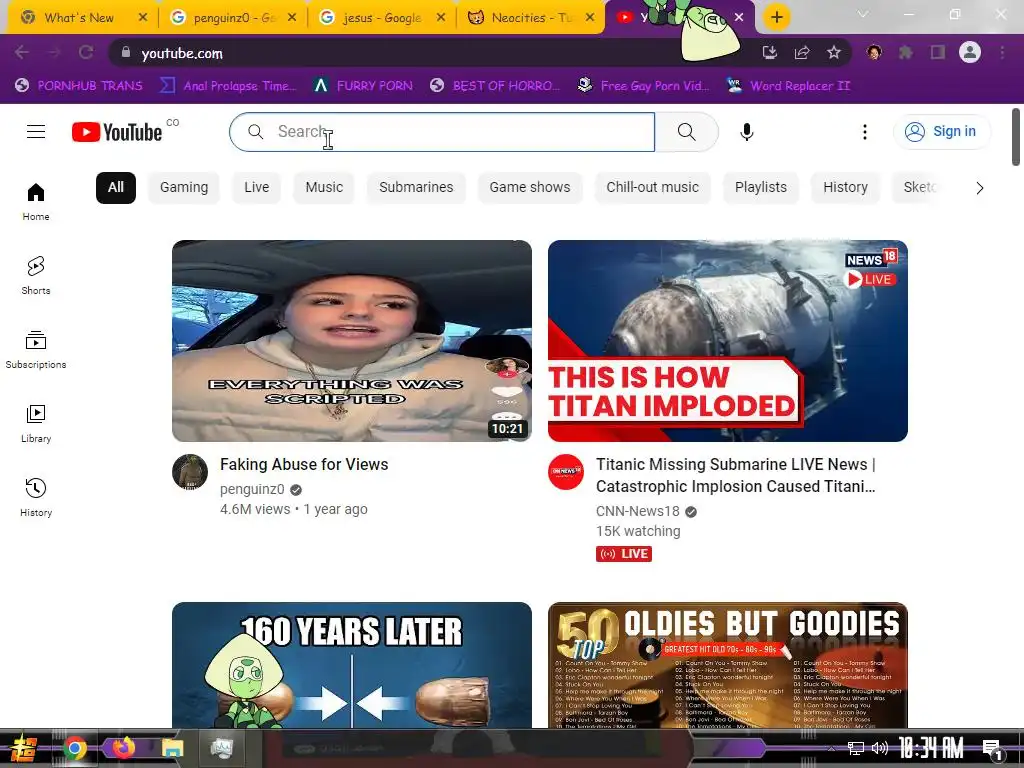Select the Music filter chip
Viewport: 1024px width, 768px height.
[324, 187]
